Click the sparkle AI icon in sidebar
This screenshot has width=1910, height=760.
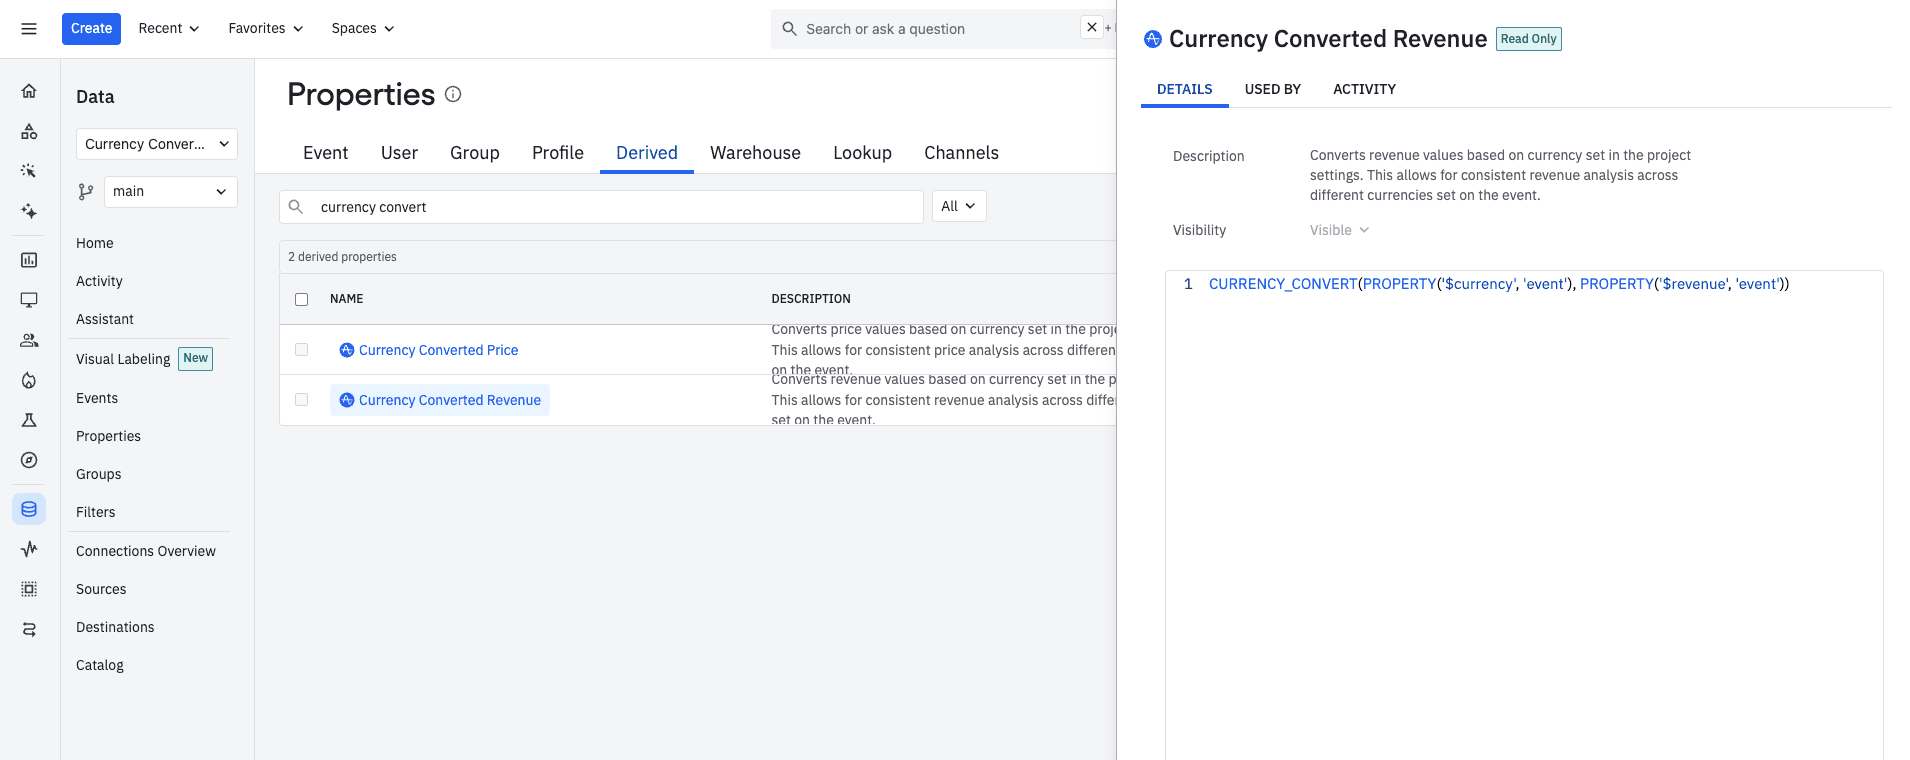click(x=29, y=211)
